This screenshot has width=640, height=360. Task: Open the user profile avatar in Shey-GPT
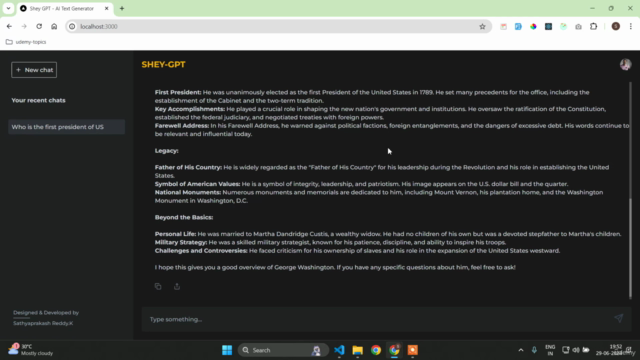pyautogui.click(x=625, y=64)
